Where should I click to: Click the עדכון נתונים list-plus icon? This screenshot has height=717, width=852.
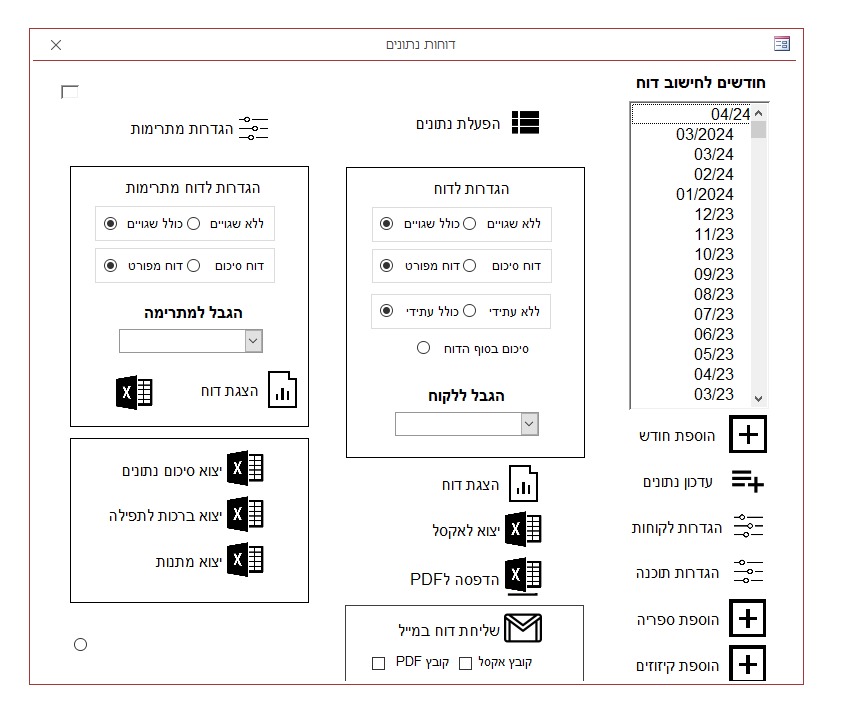[748, 481]
